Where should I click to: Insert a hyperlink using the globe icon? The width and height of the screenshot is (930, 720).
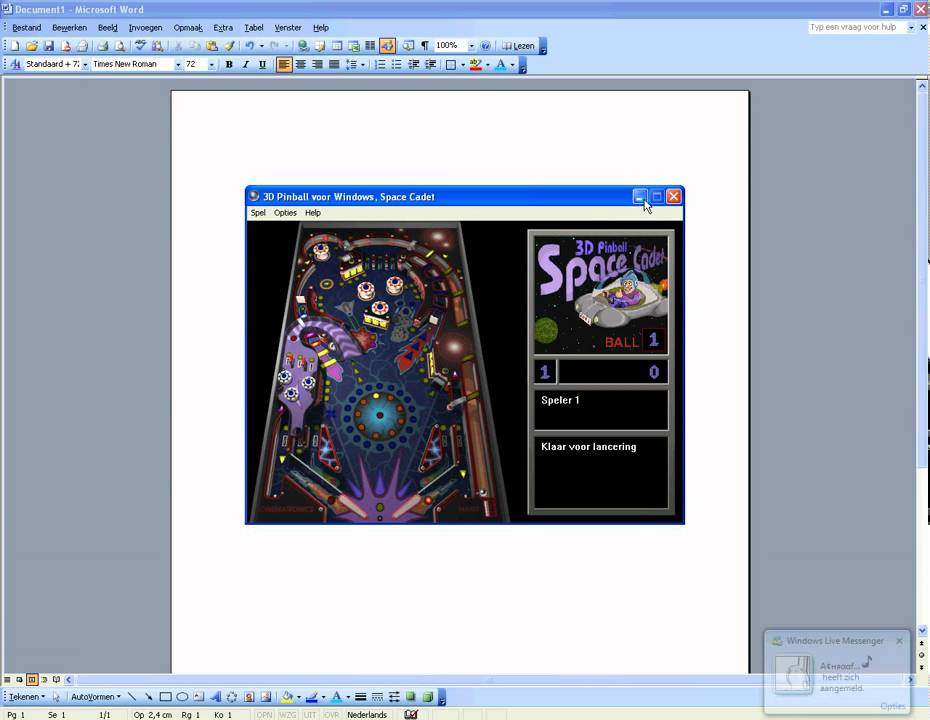pyautogui.click(x=303, y=46)
